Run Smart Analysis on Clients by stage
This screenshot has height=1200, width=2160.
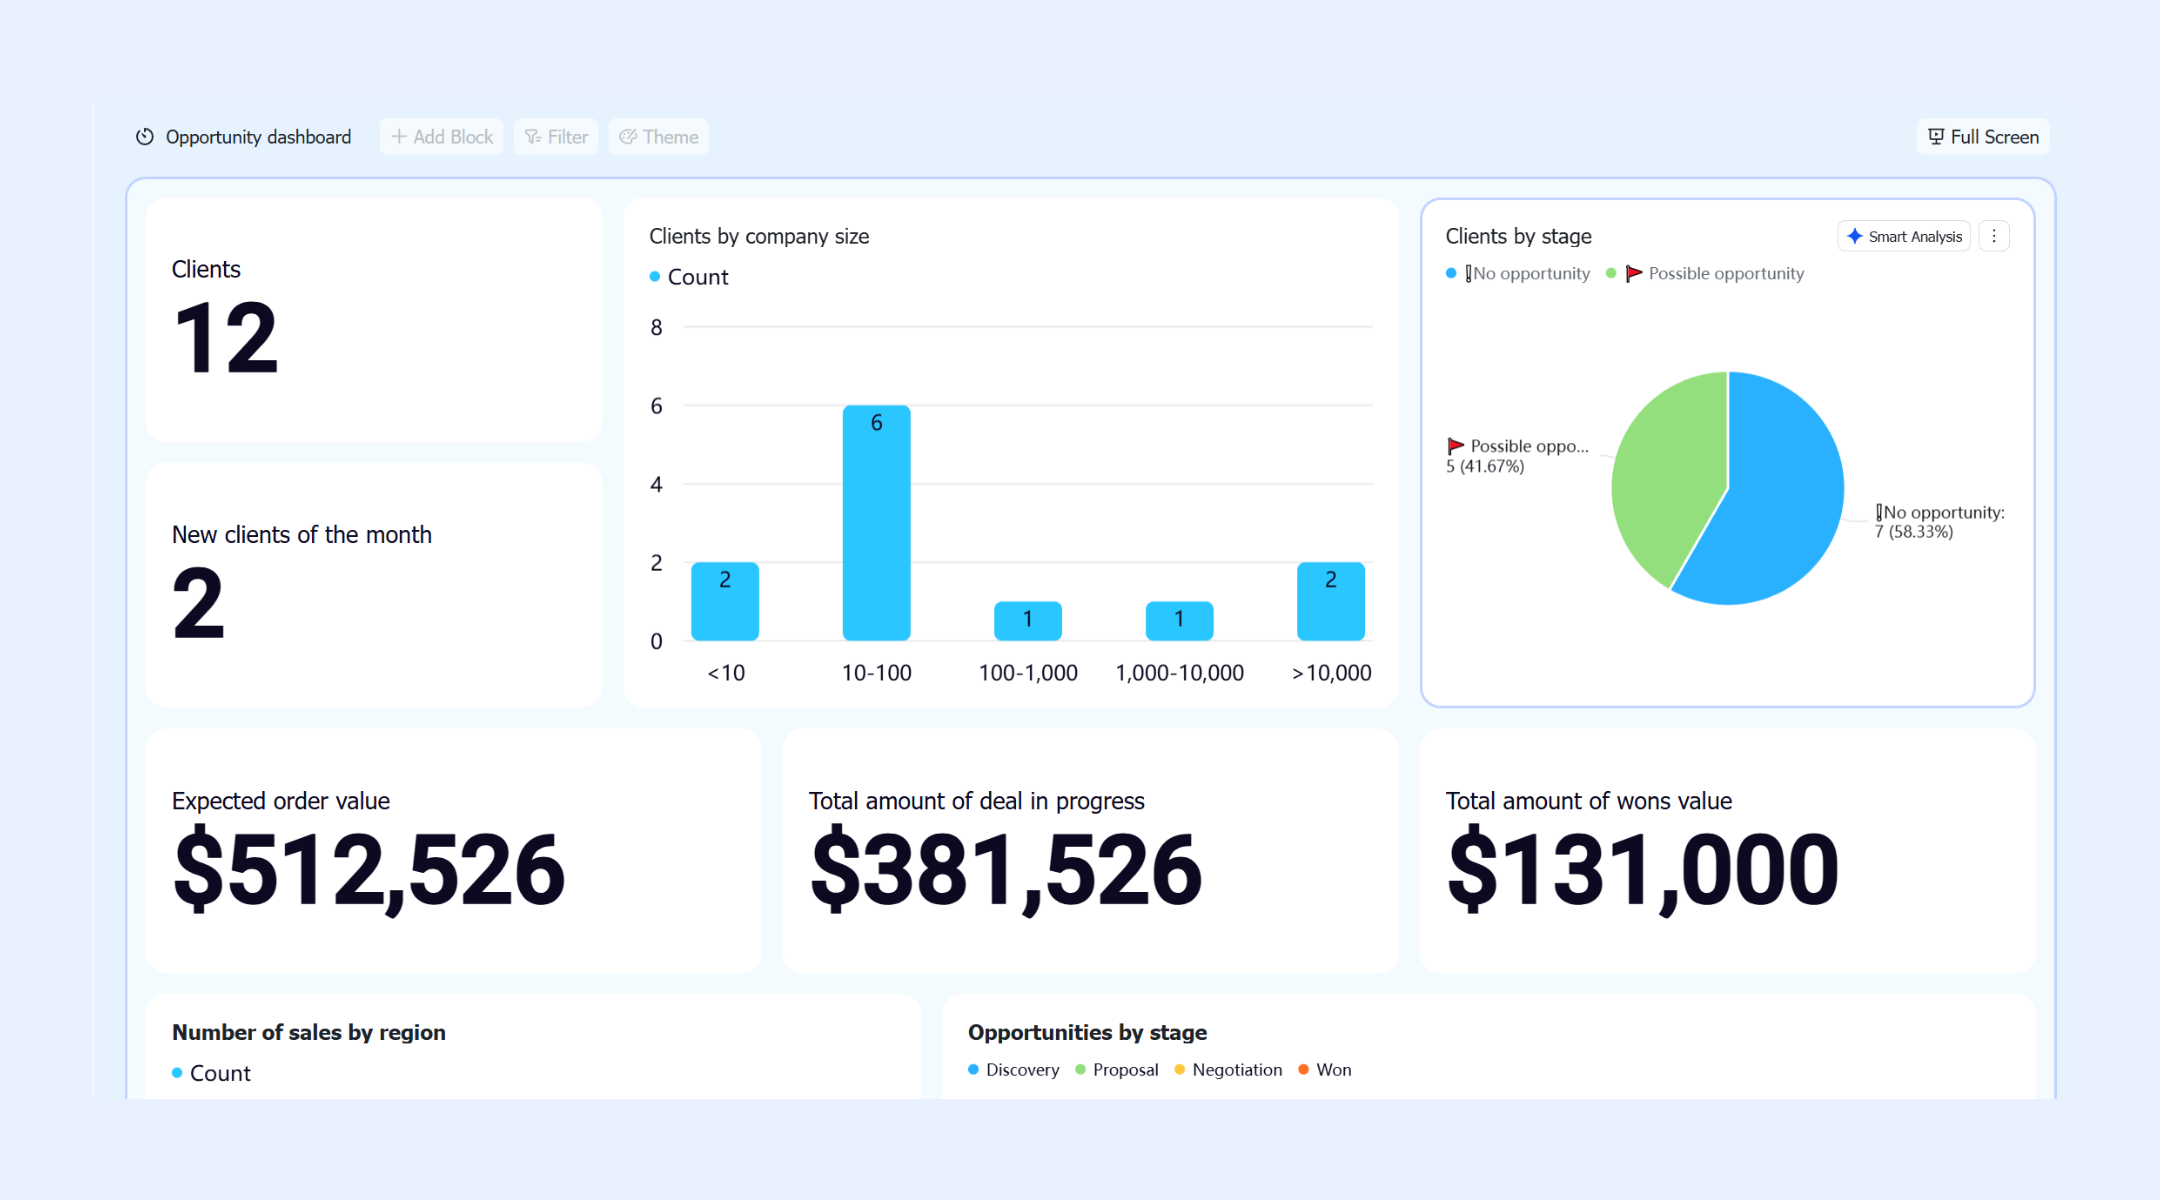point(1904,236)
